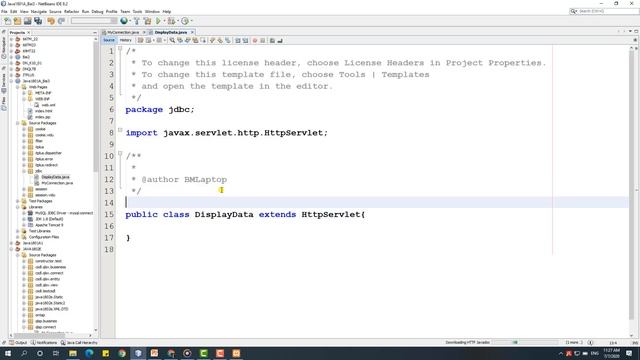Click the Comment icon in editor toolbar
Screen dimensions: 640x360
(x=272, y=40)
